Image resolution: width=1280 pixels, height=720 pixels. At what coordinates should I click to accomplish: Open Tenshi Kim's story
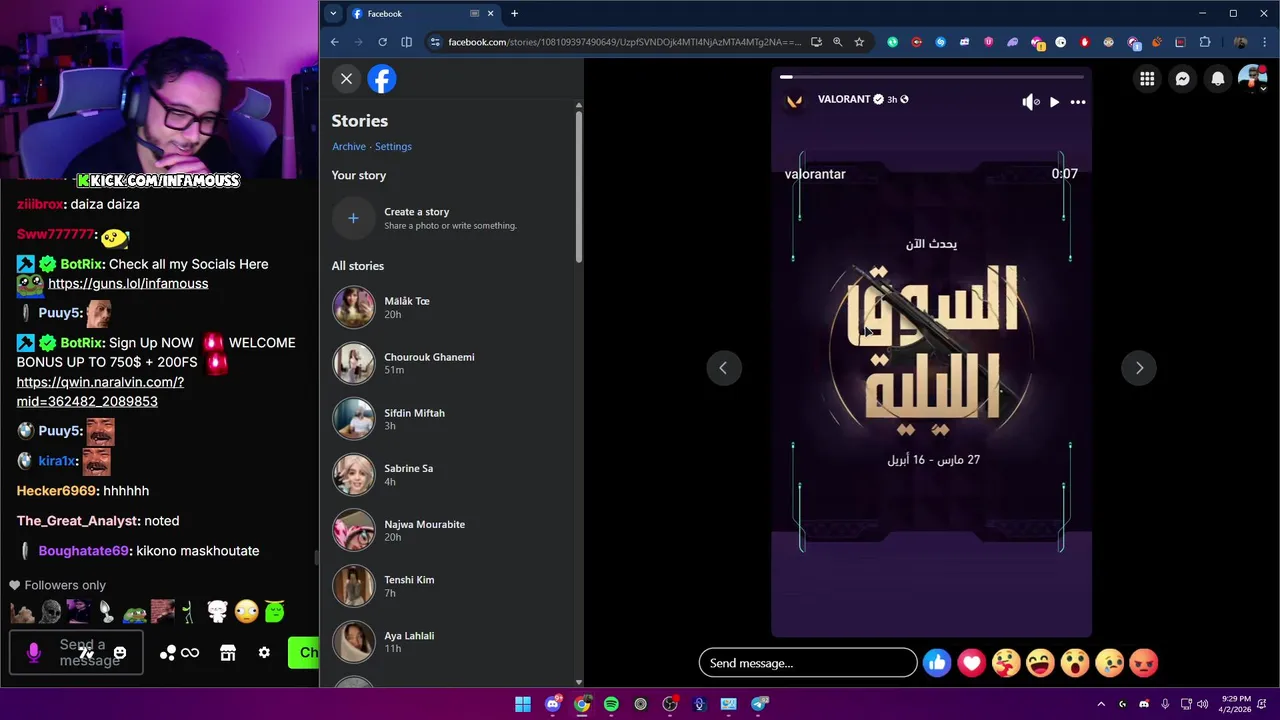[450, 586]
